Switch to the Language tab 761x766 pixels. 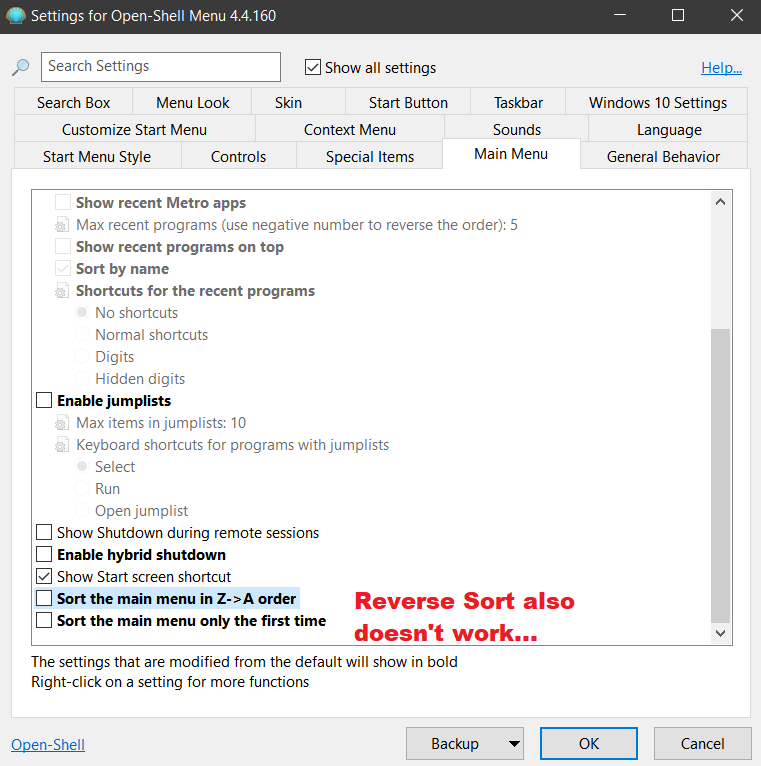coord(669,129)
